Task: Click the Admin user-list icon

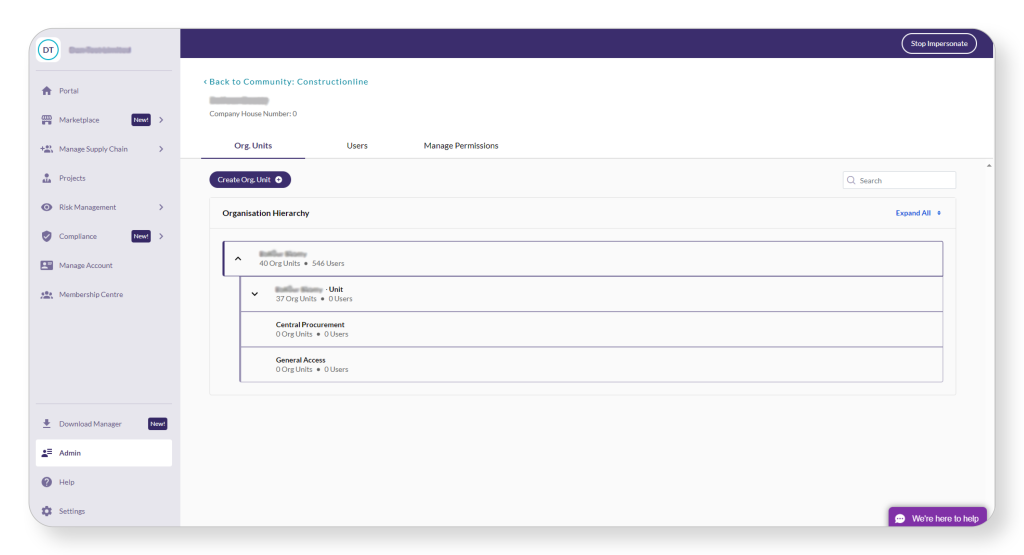Action: click(x=46, y=453)
